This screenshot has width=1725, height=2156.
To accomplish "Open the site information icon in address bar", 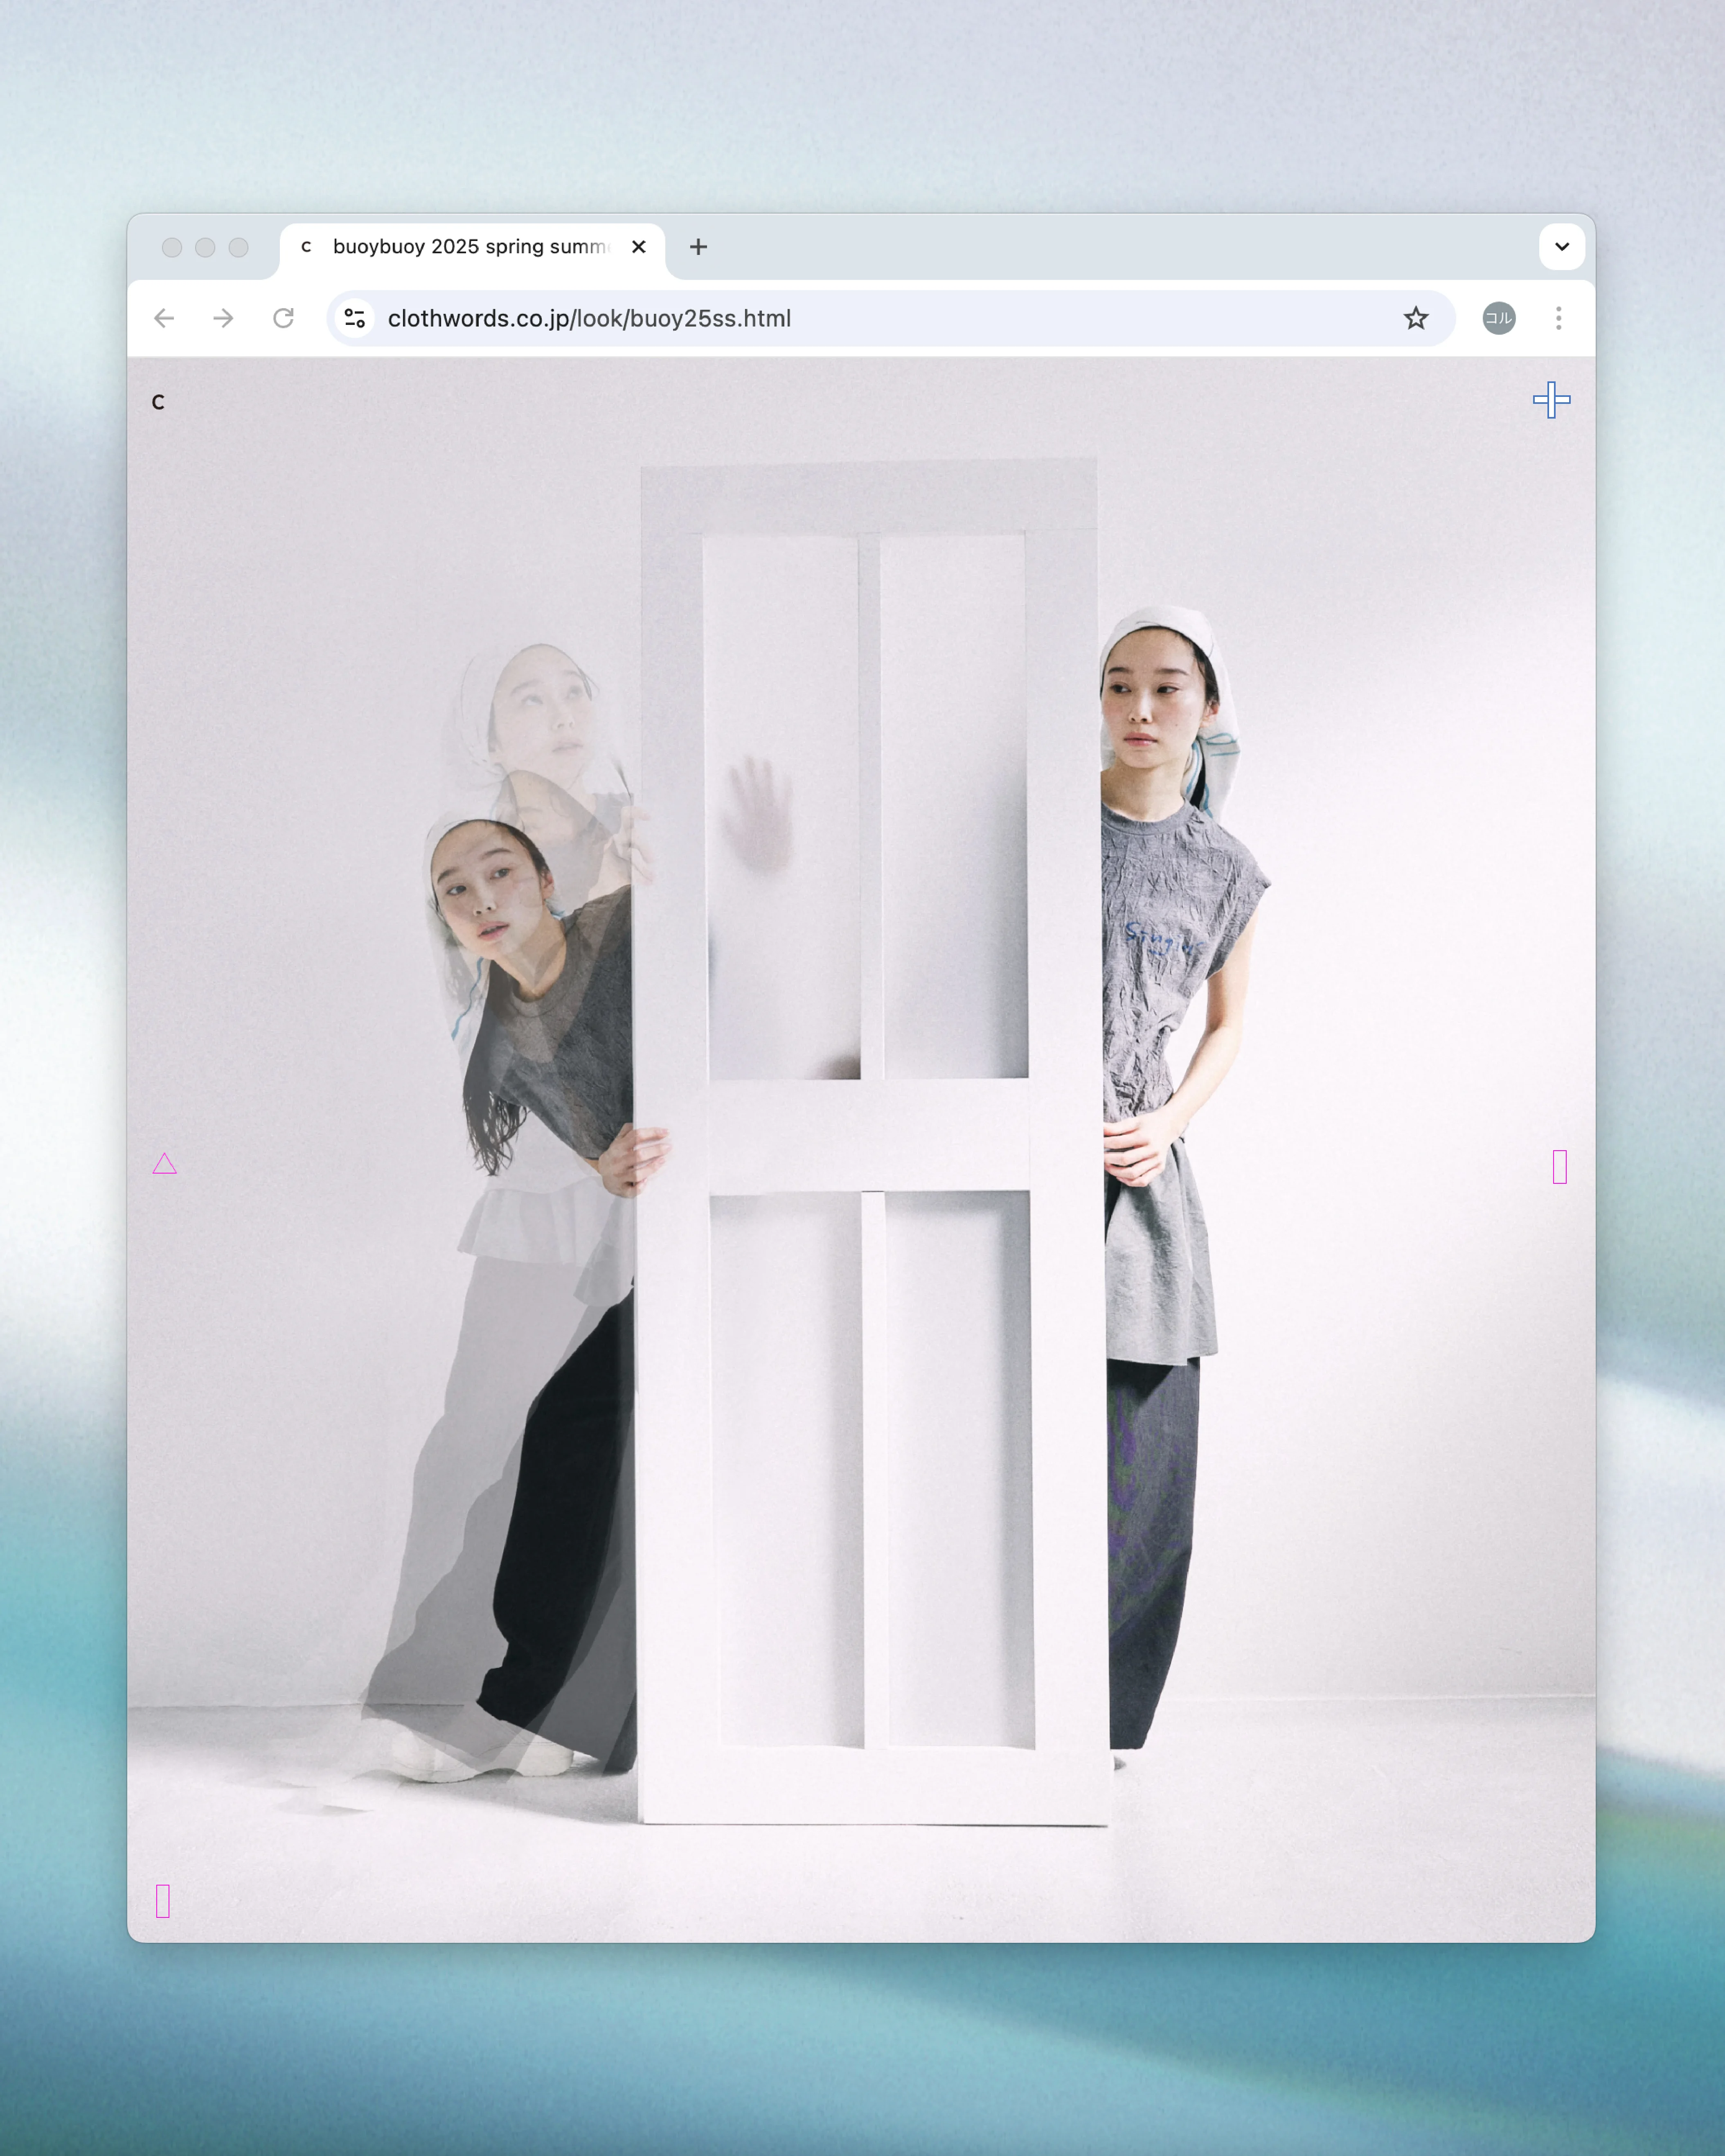I will [354, 318].
